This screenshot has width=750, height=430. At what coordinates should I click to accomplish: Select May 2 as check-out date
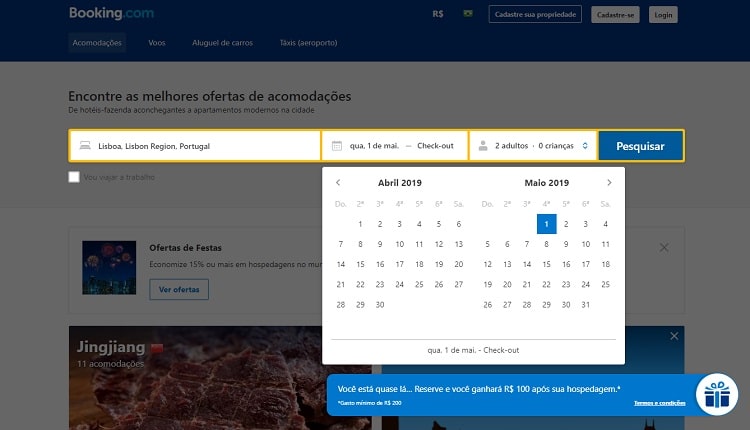[x=566, y=224]
